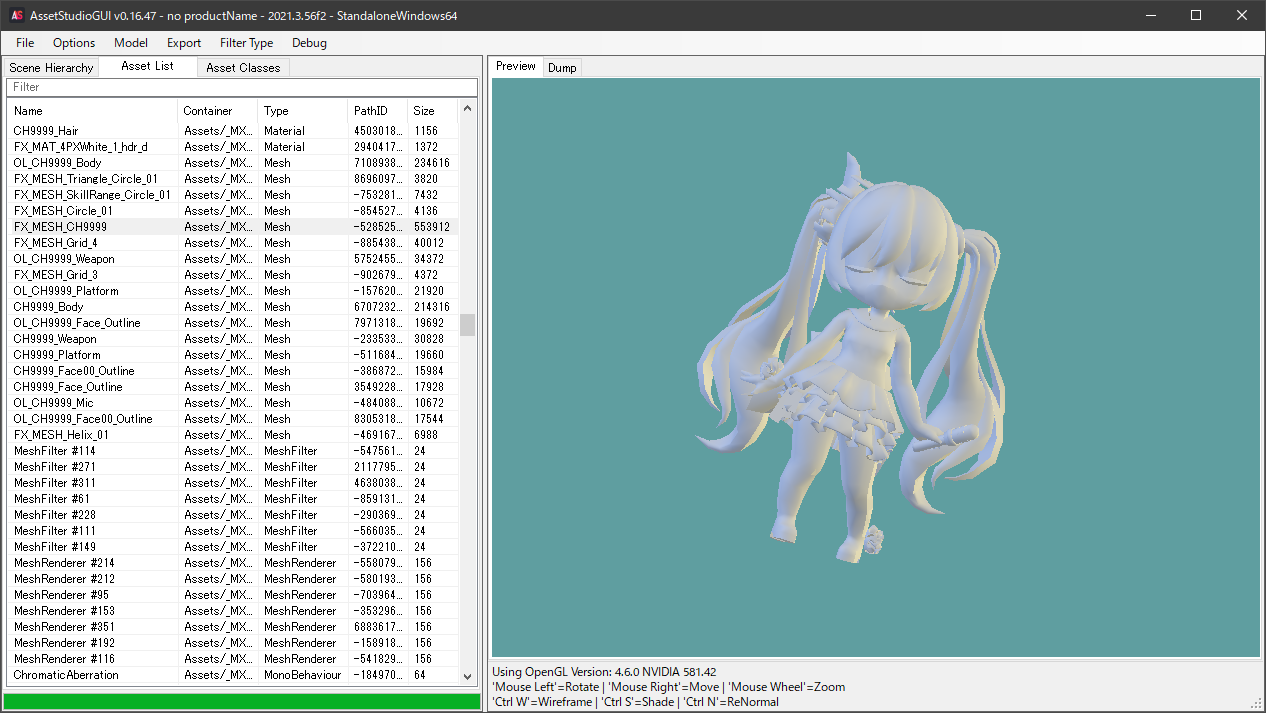The width and height of the screenshot is (1266, 713).
Task: Open the Filter Type menu
Action: click(246, 43)
